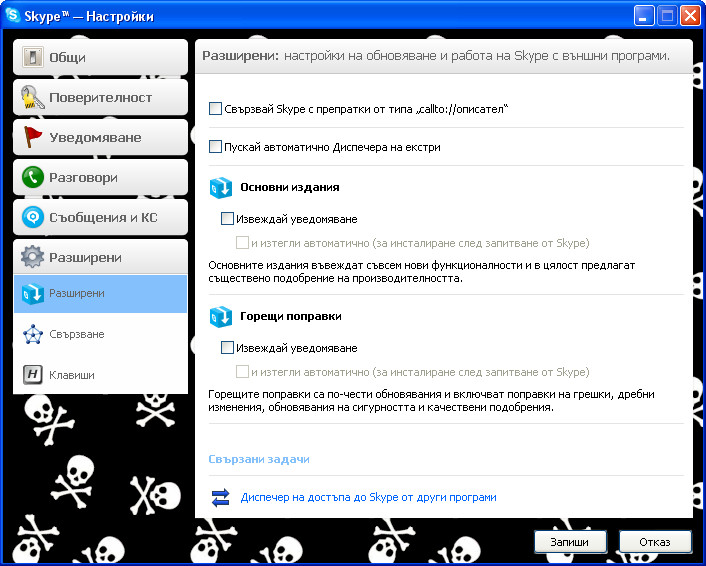Click the red flag icon beside Уведомяване
Image resolution: width=706 pixels, height=566 pixels.
[x=32, y=137]
